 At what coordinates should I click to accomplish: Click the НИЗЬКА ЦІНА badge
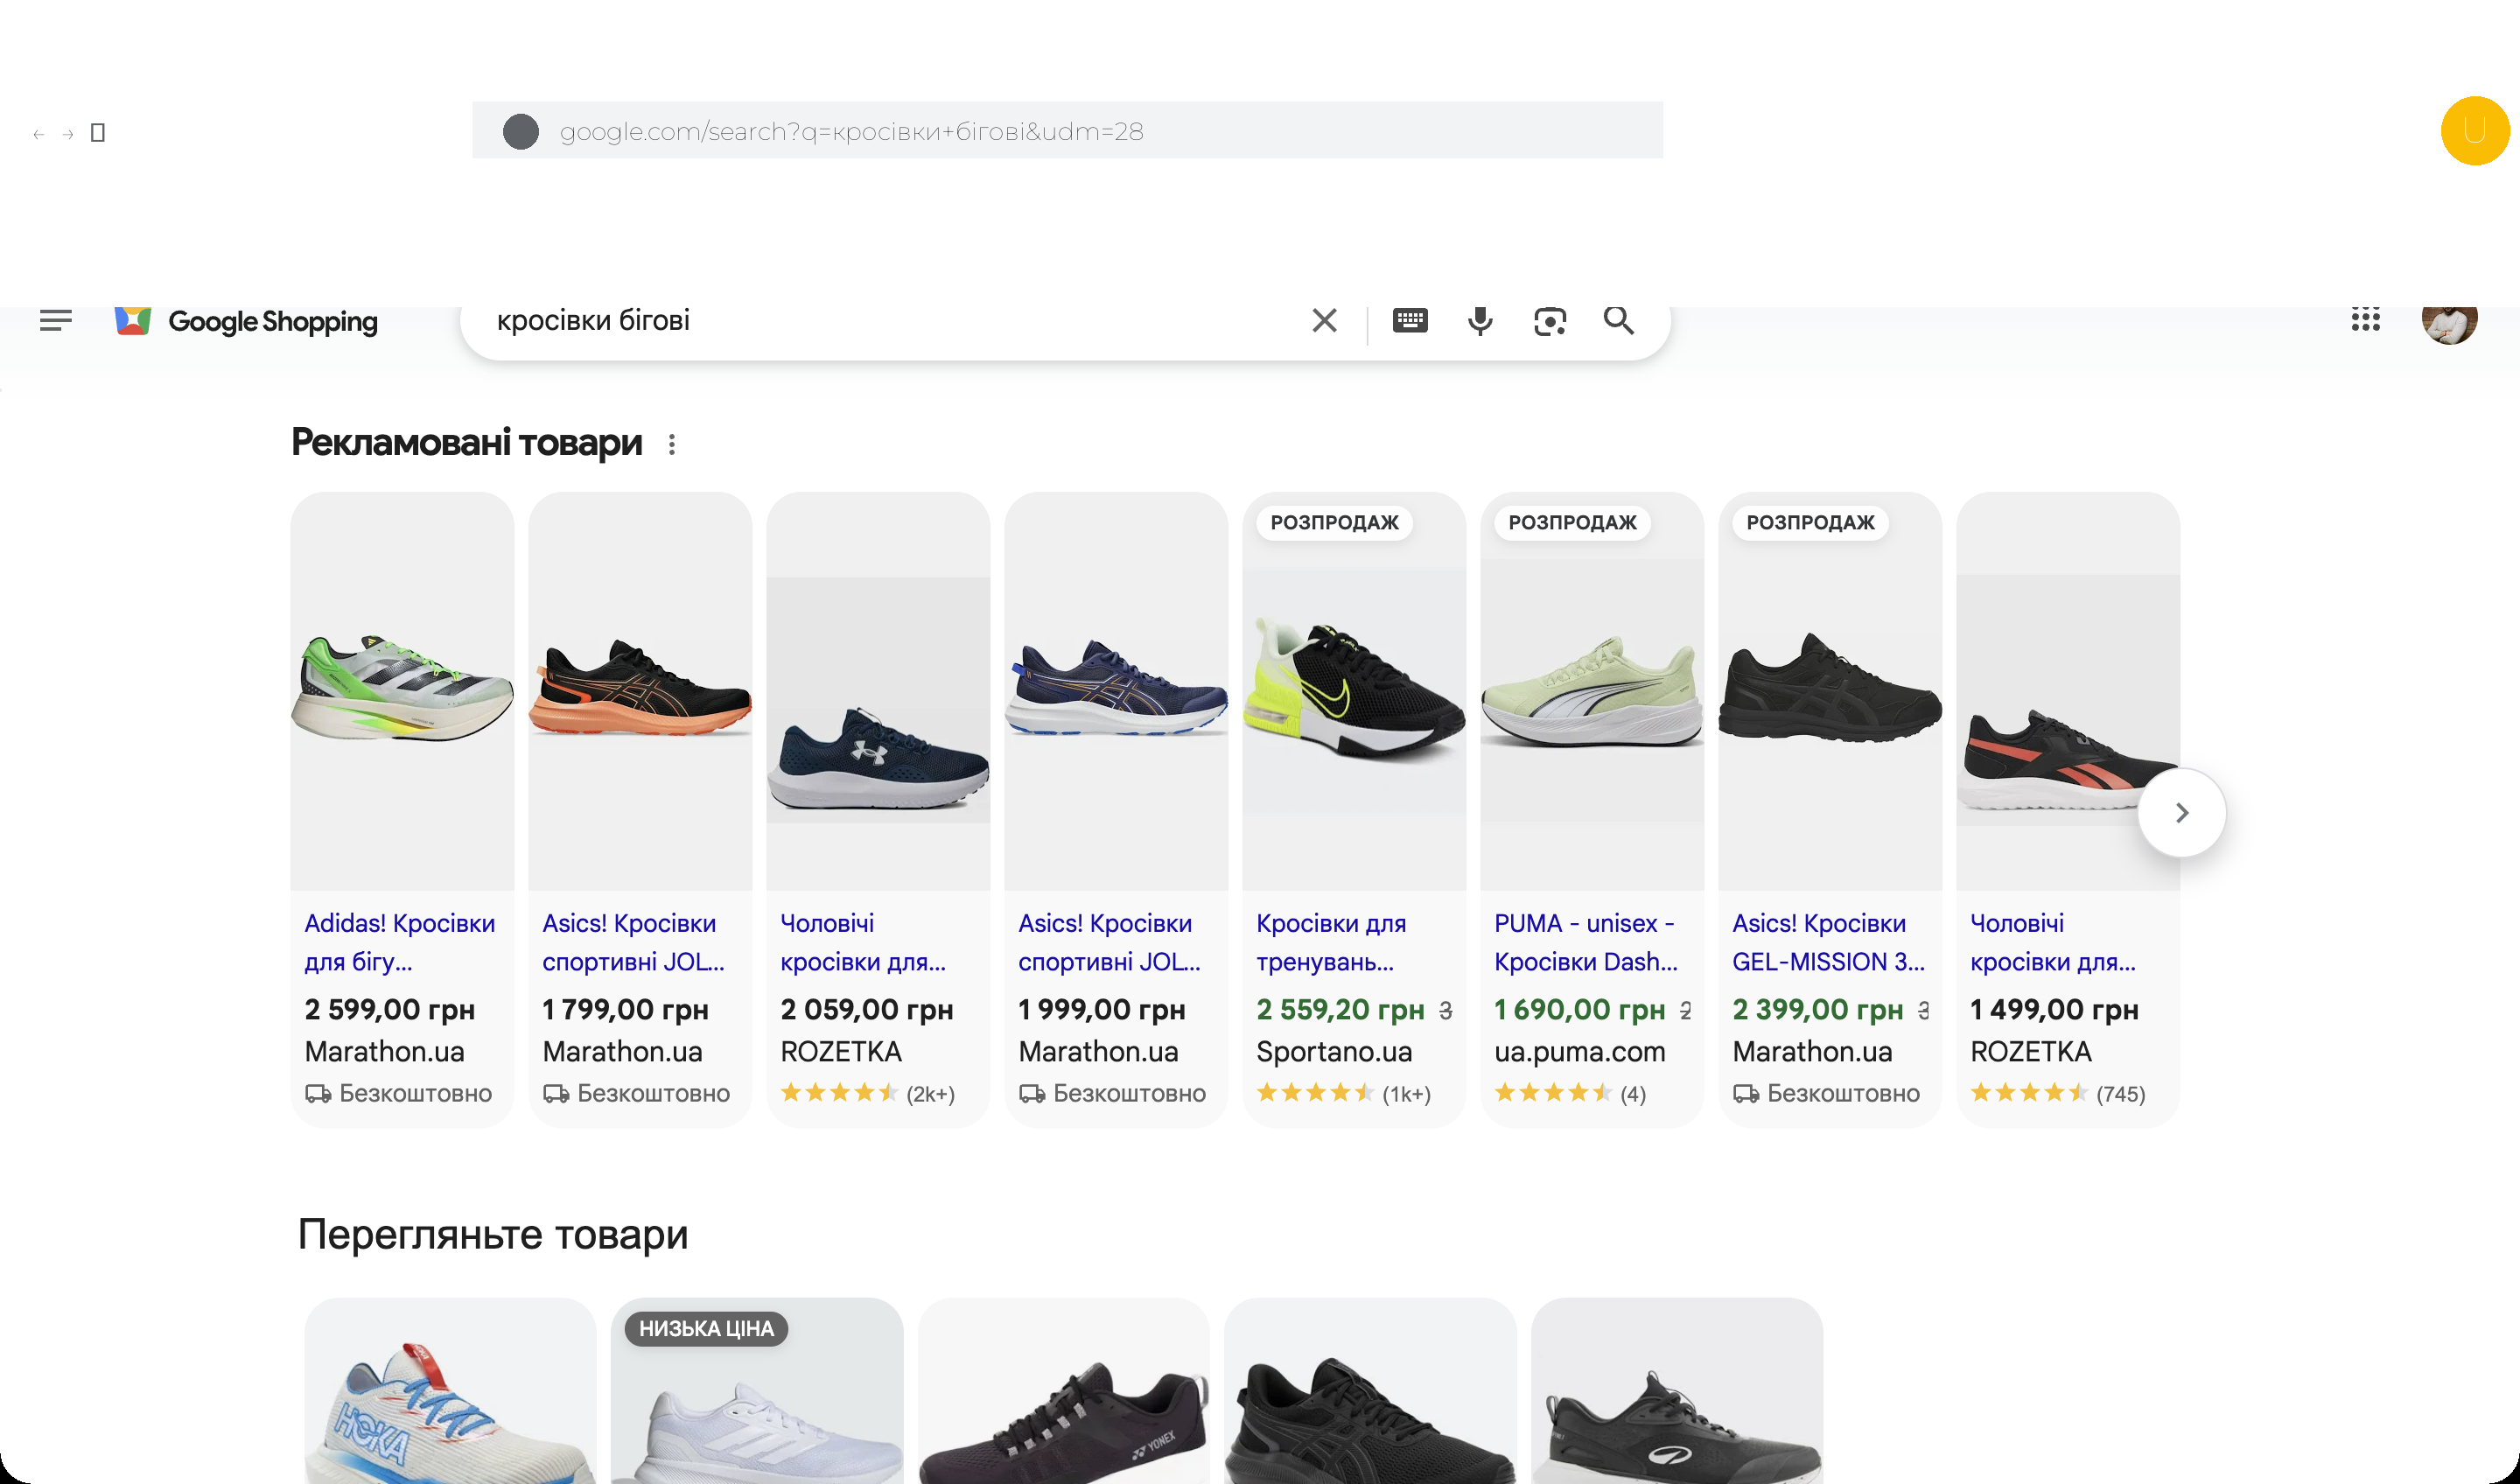(x=706, y=1328)
